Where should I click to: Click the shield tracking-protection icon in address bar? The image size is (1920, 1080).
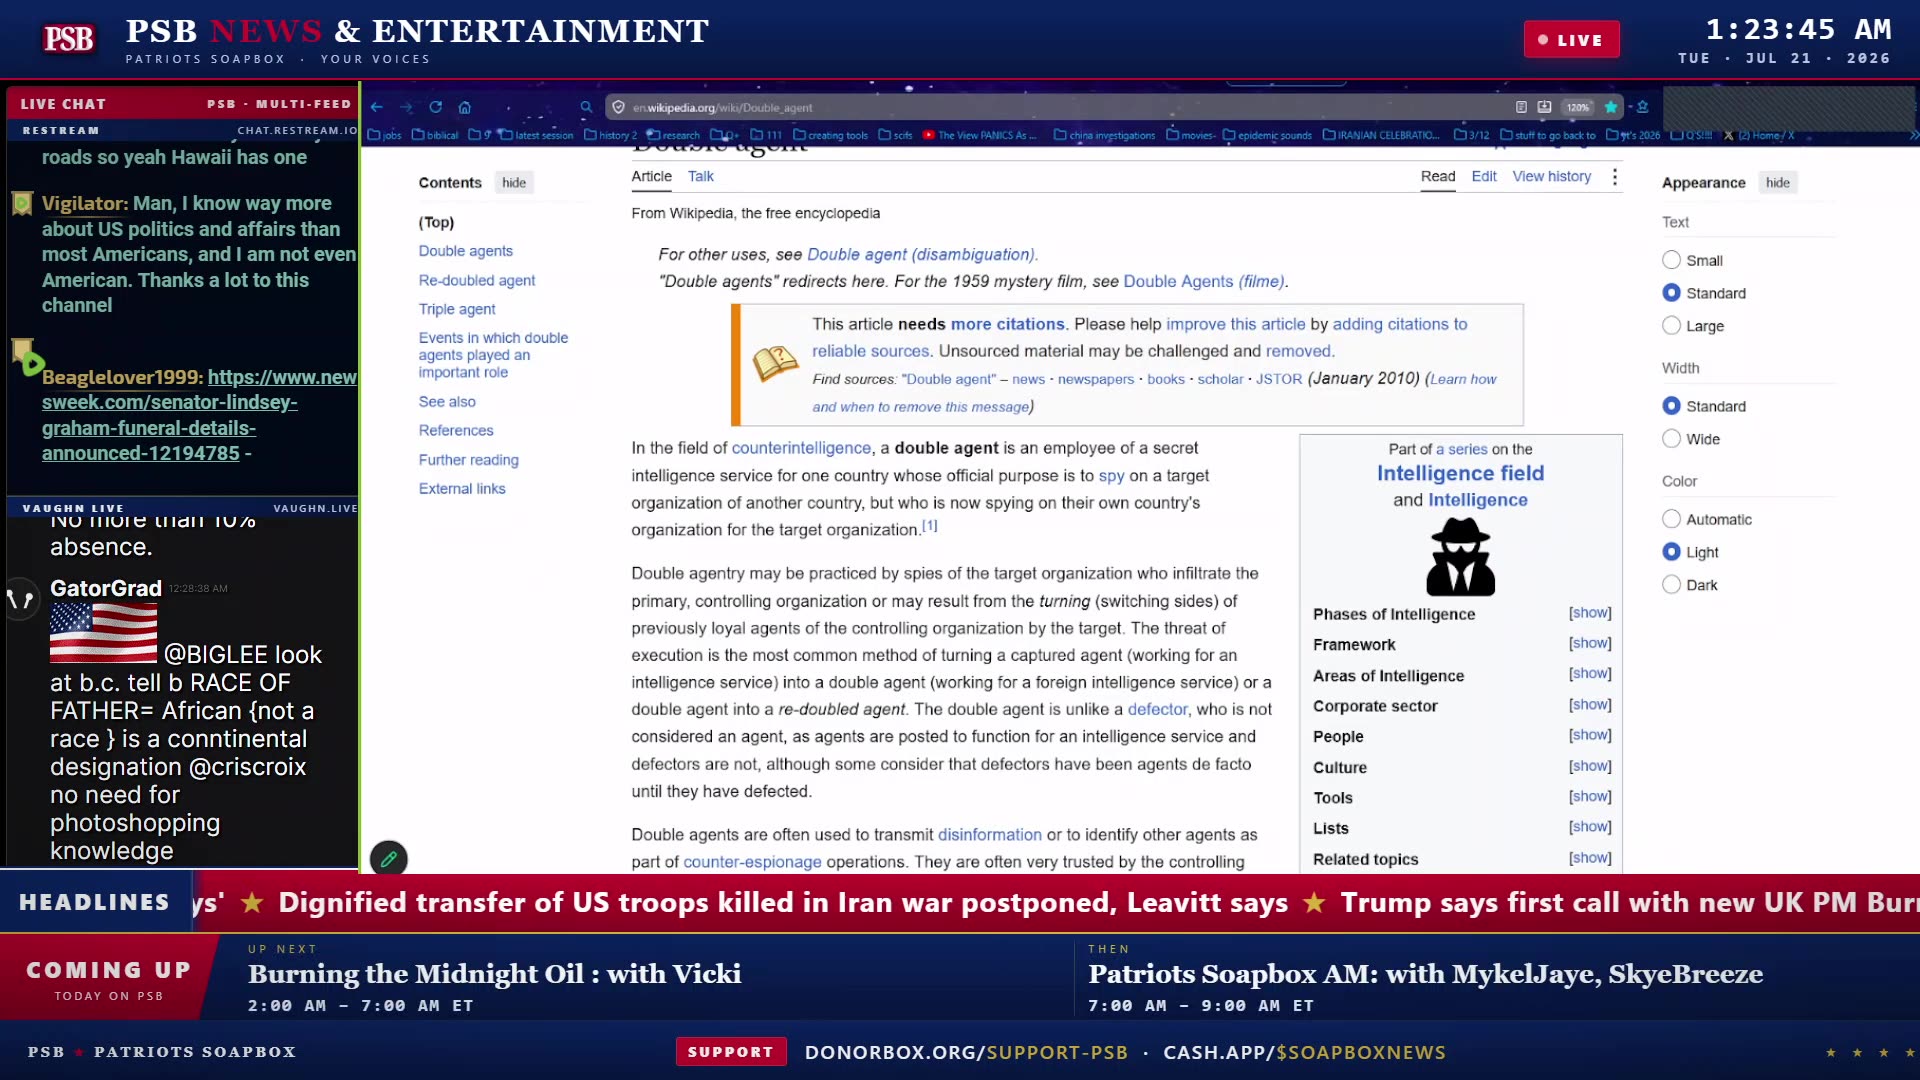coord(618,107)
